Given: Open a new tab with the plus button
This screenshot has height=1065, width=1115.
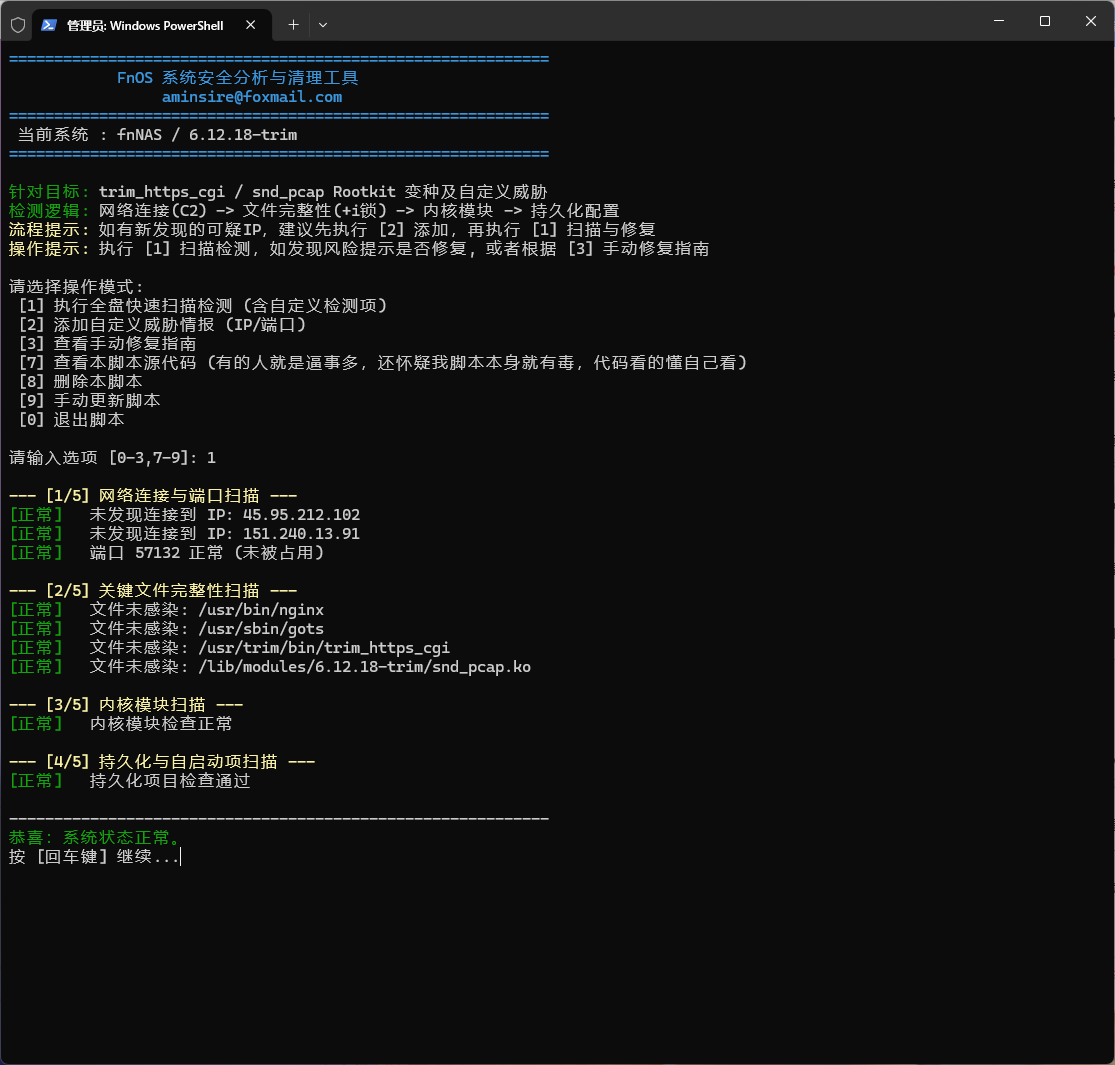Looking at the screenshot, I should tap(293, 25).
